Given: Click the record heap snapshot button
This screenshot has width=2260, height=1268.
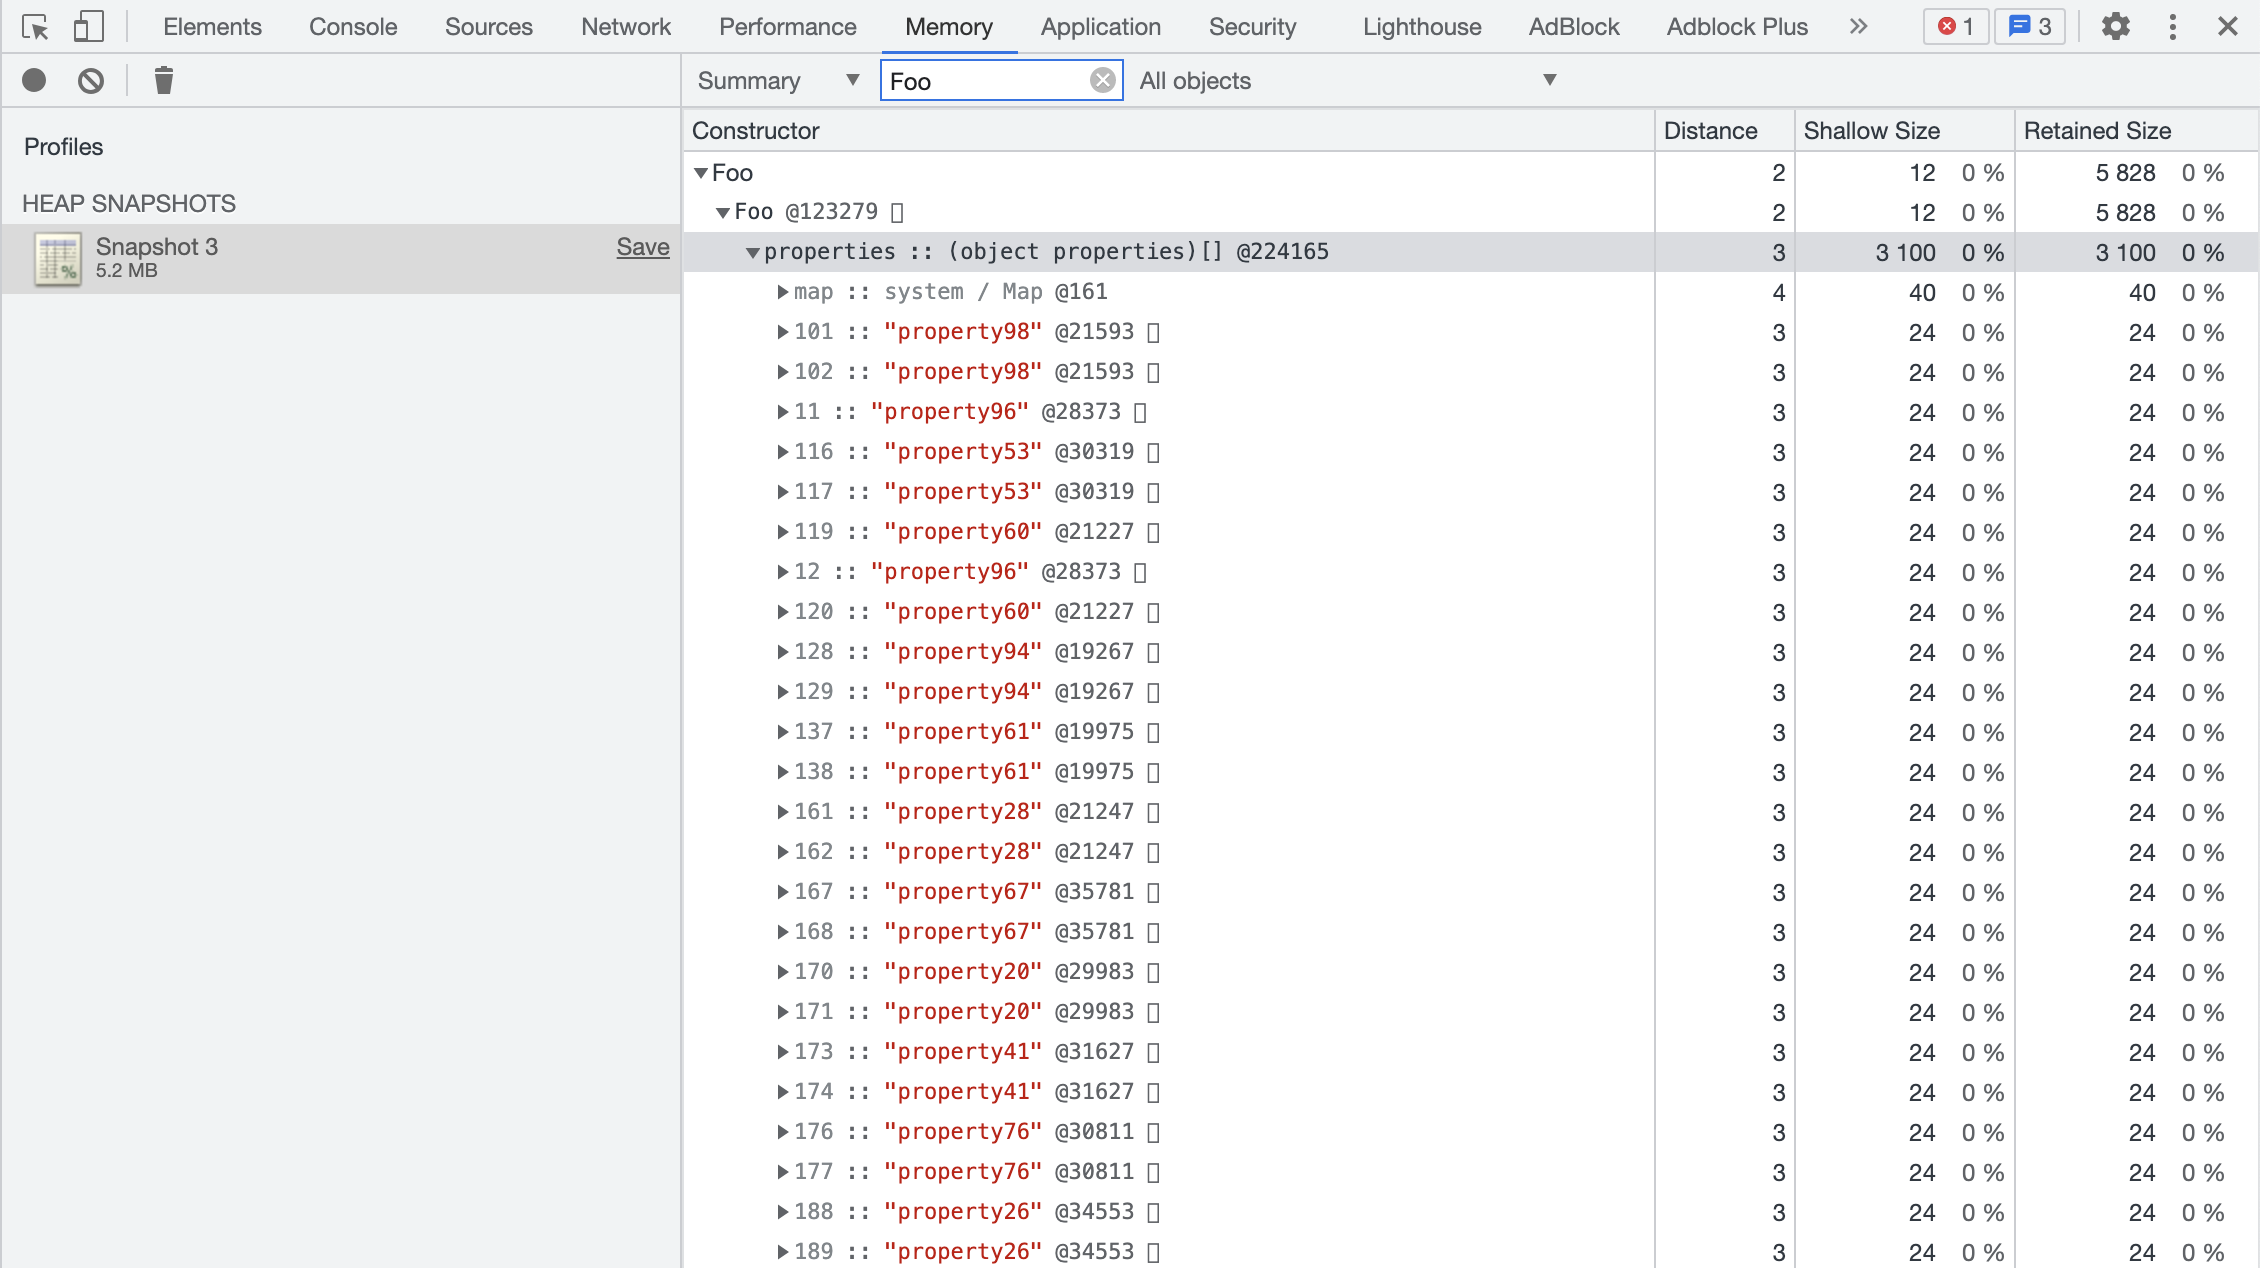Looking at the screenshot, I should [x=34, y=80].
